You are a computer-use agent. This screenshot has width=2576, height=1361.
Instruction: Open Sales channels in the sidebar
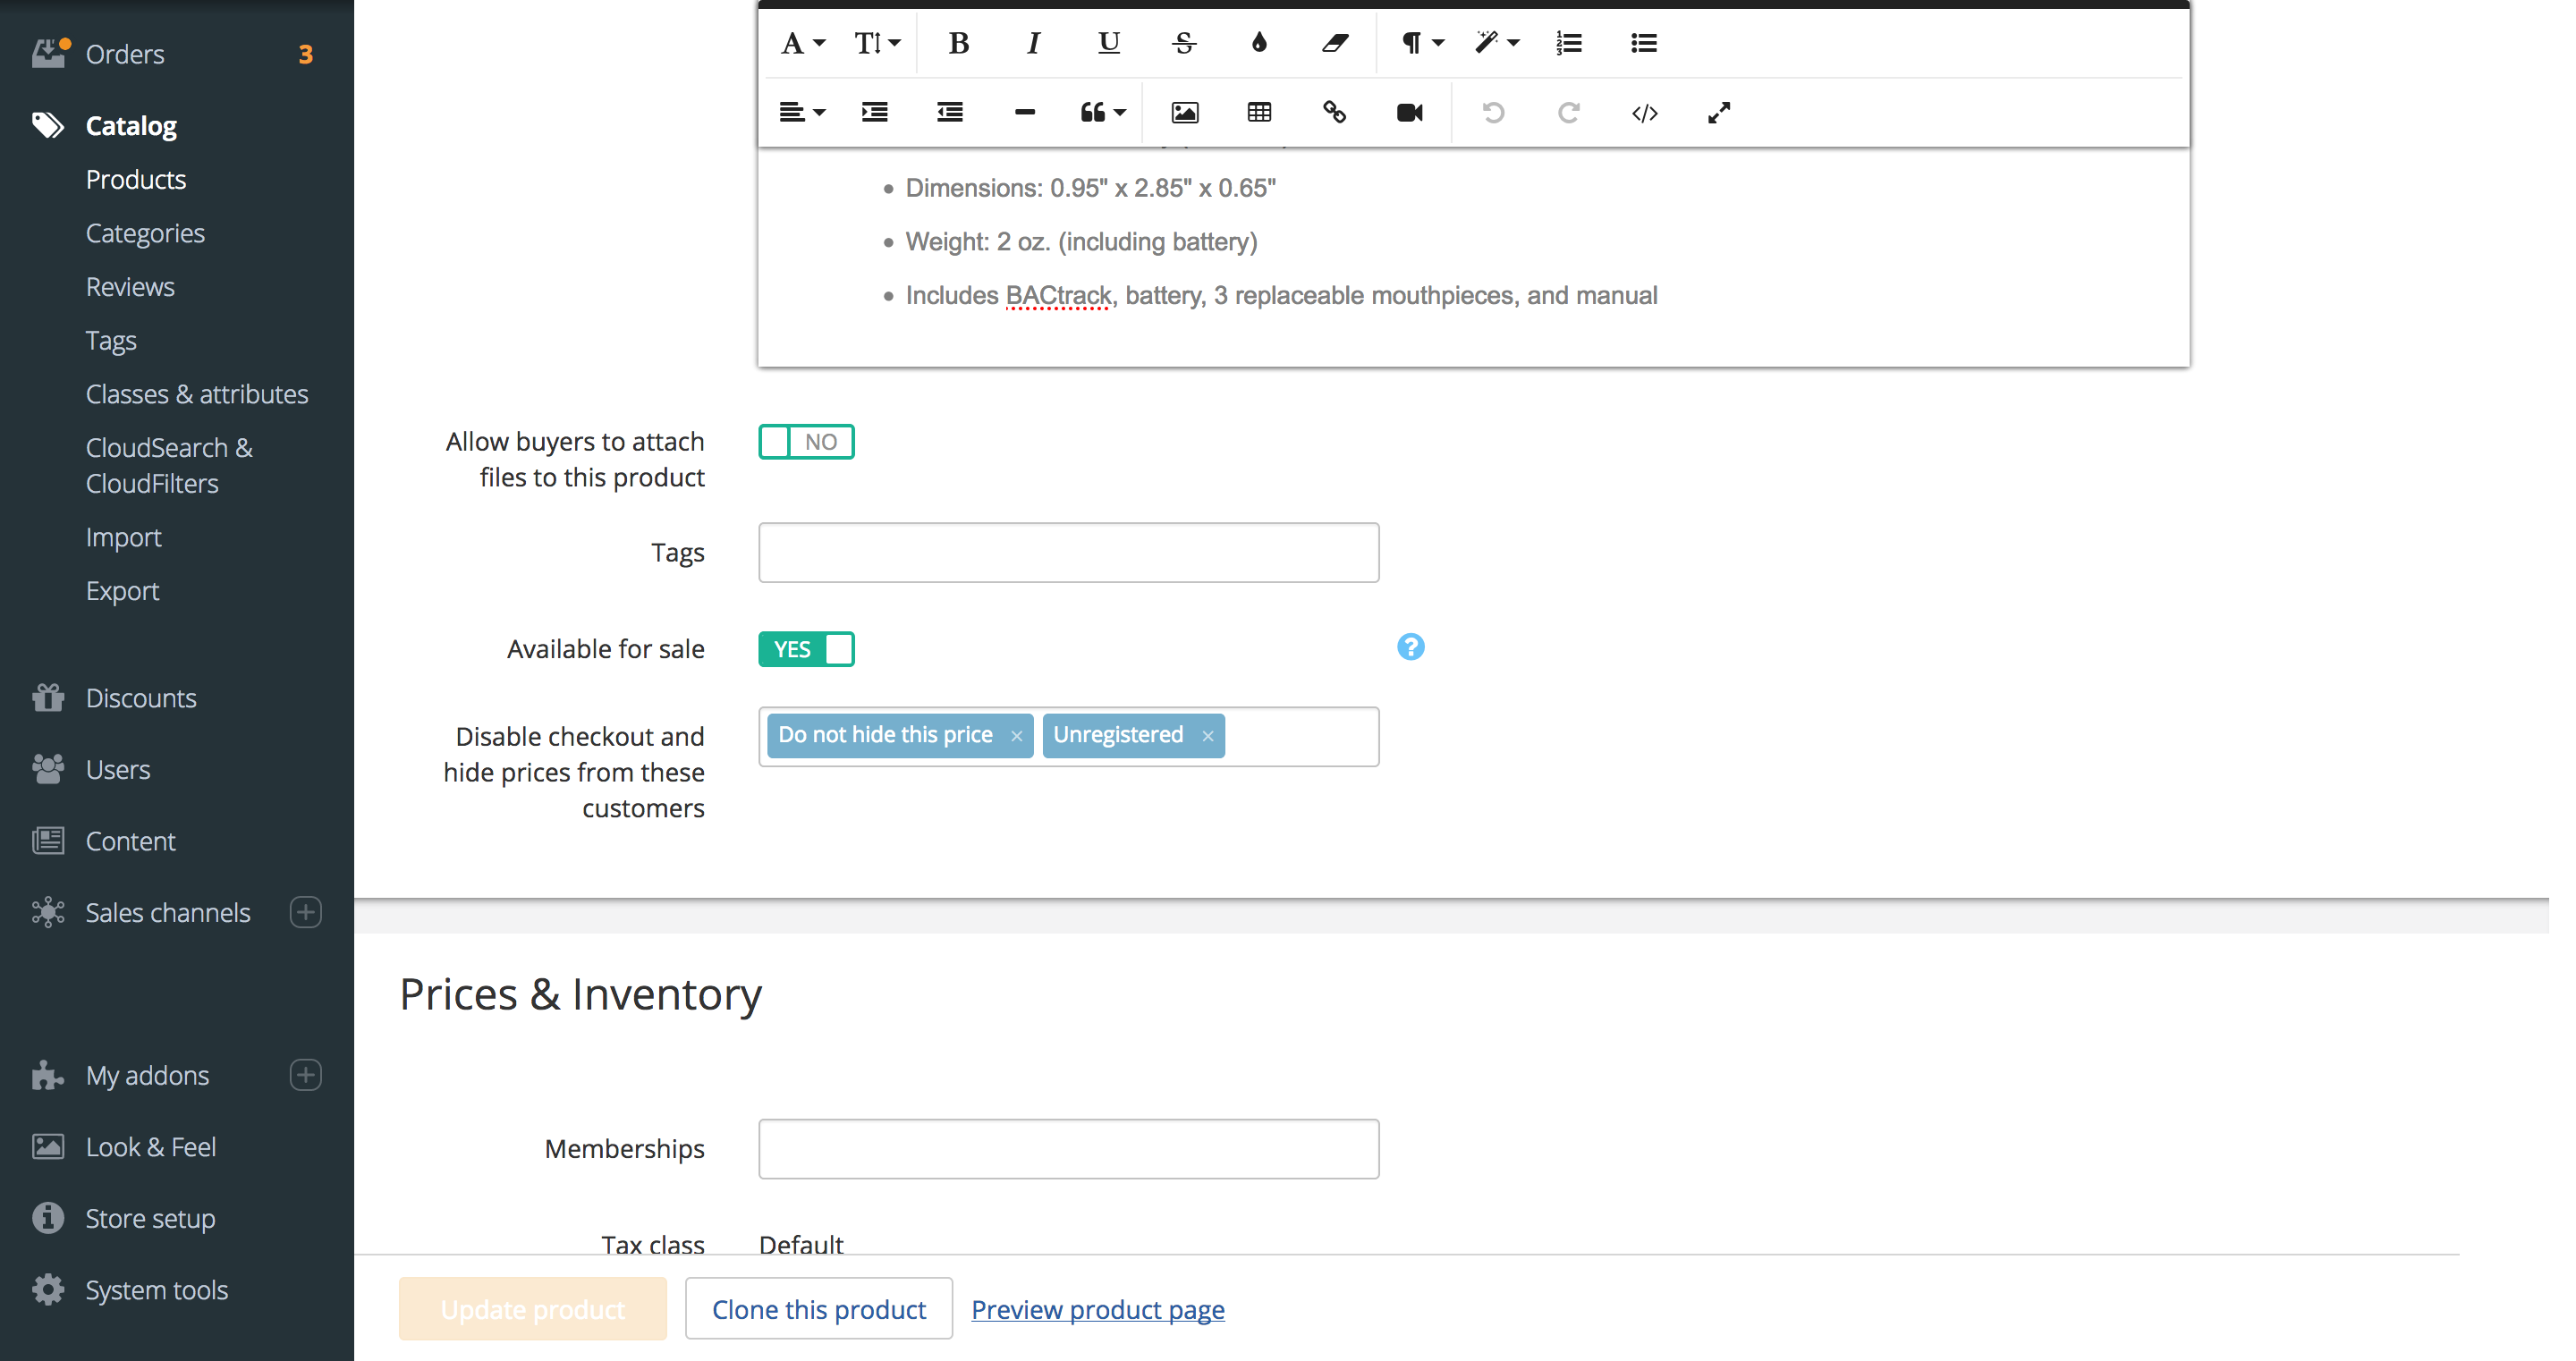(168, 912)
